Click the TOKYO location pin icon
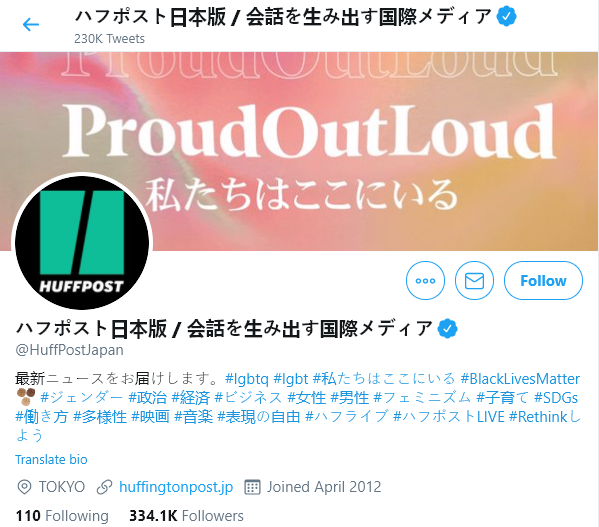Screen dimensions: 599x527 click(24, 487)
